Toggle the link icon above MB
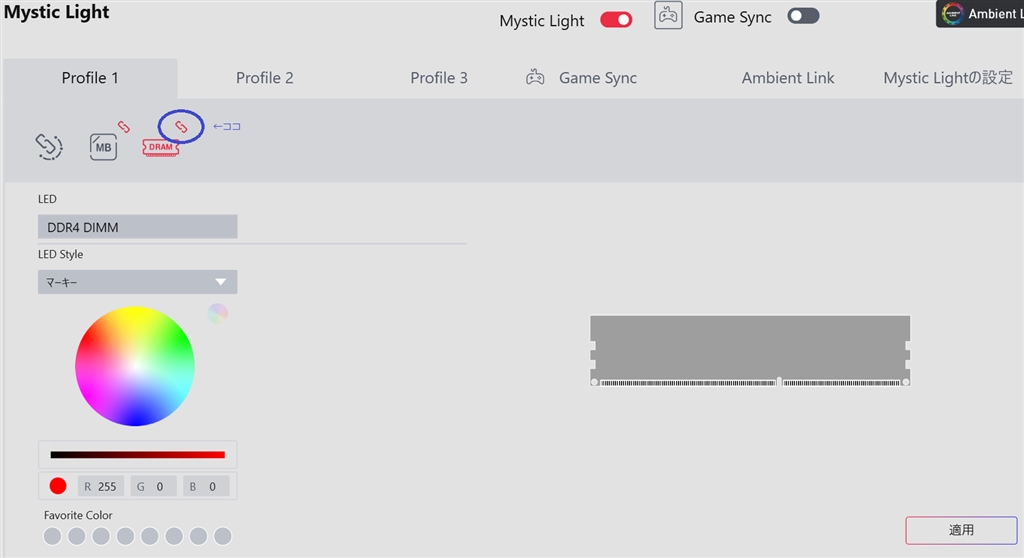 [123, 127]
